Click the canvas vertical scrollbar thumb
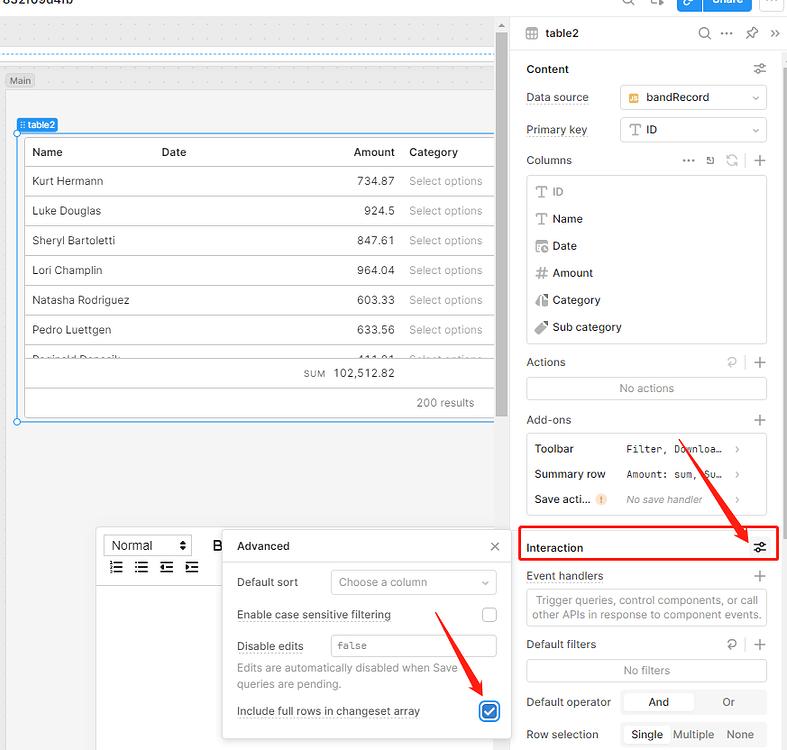787x750 pixels. coord(501,224)
